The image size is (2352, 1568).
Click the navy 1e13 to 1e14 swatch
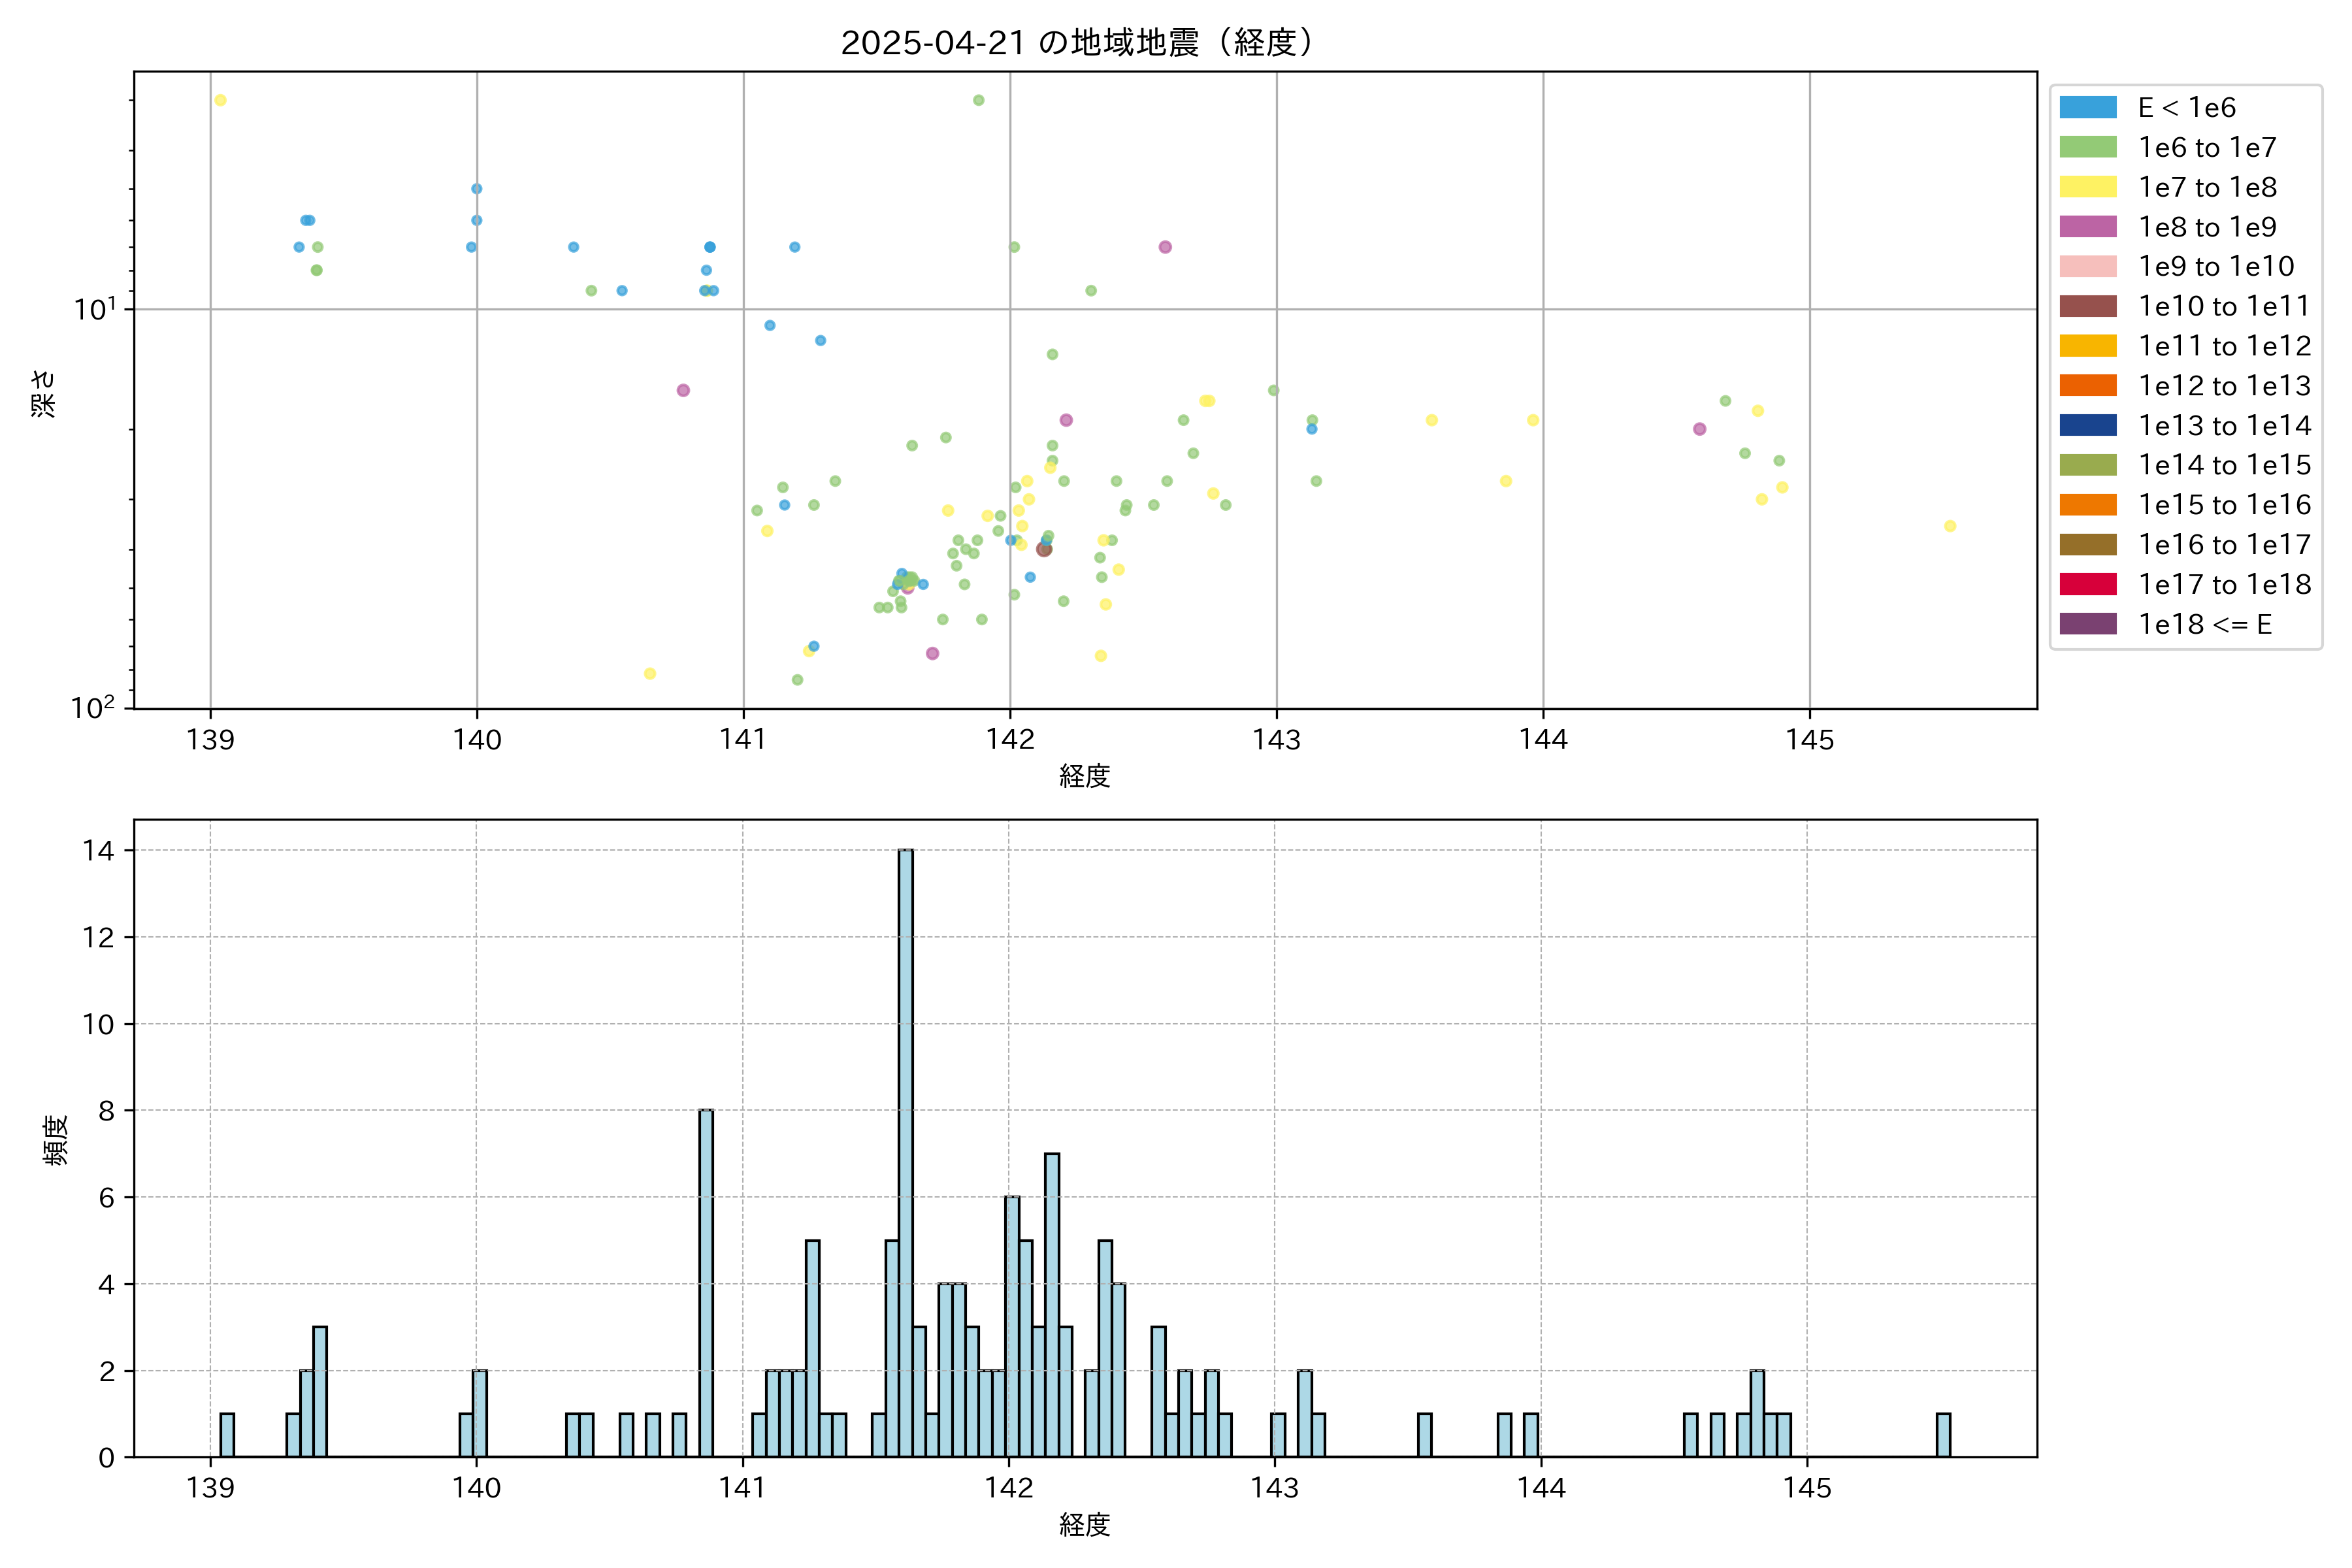click(2087, 426)
